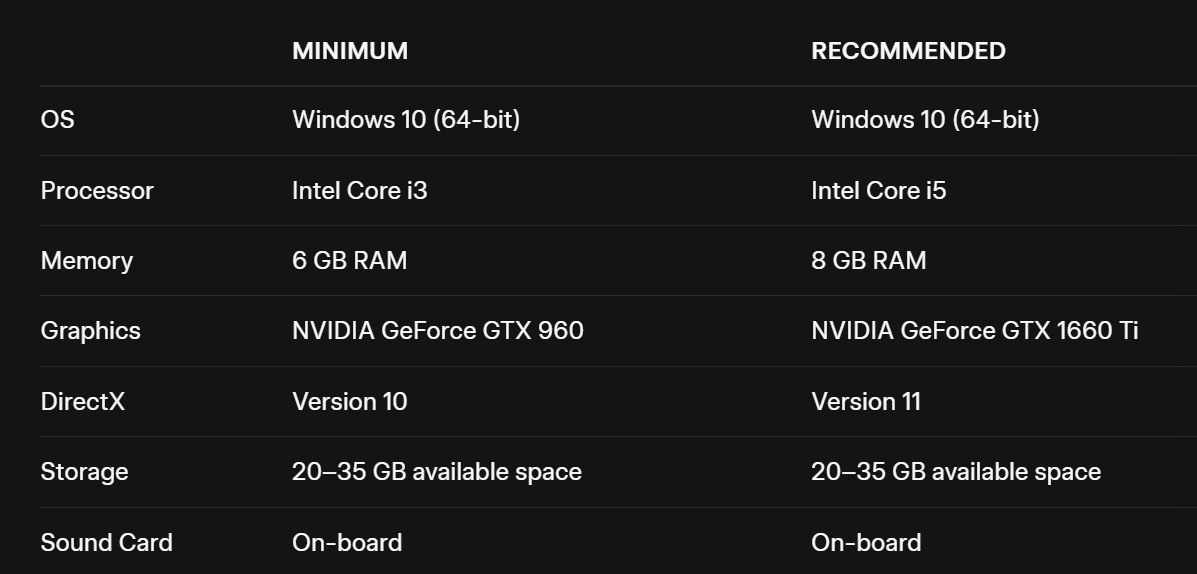Click the Graphics row label
This screenshot has width=1197, height=574.
pos(91,331)
